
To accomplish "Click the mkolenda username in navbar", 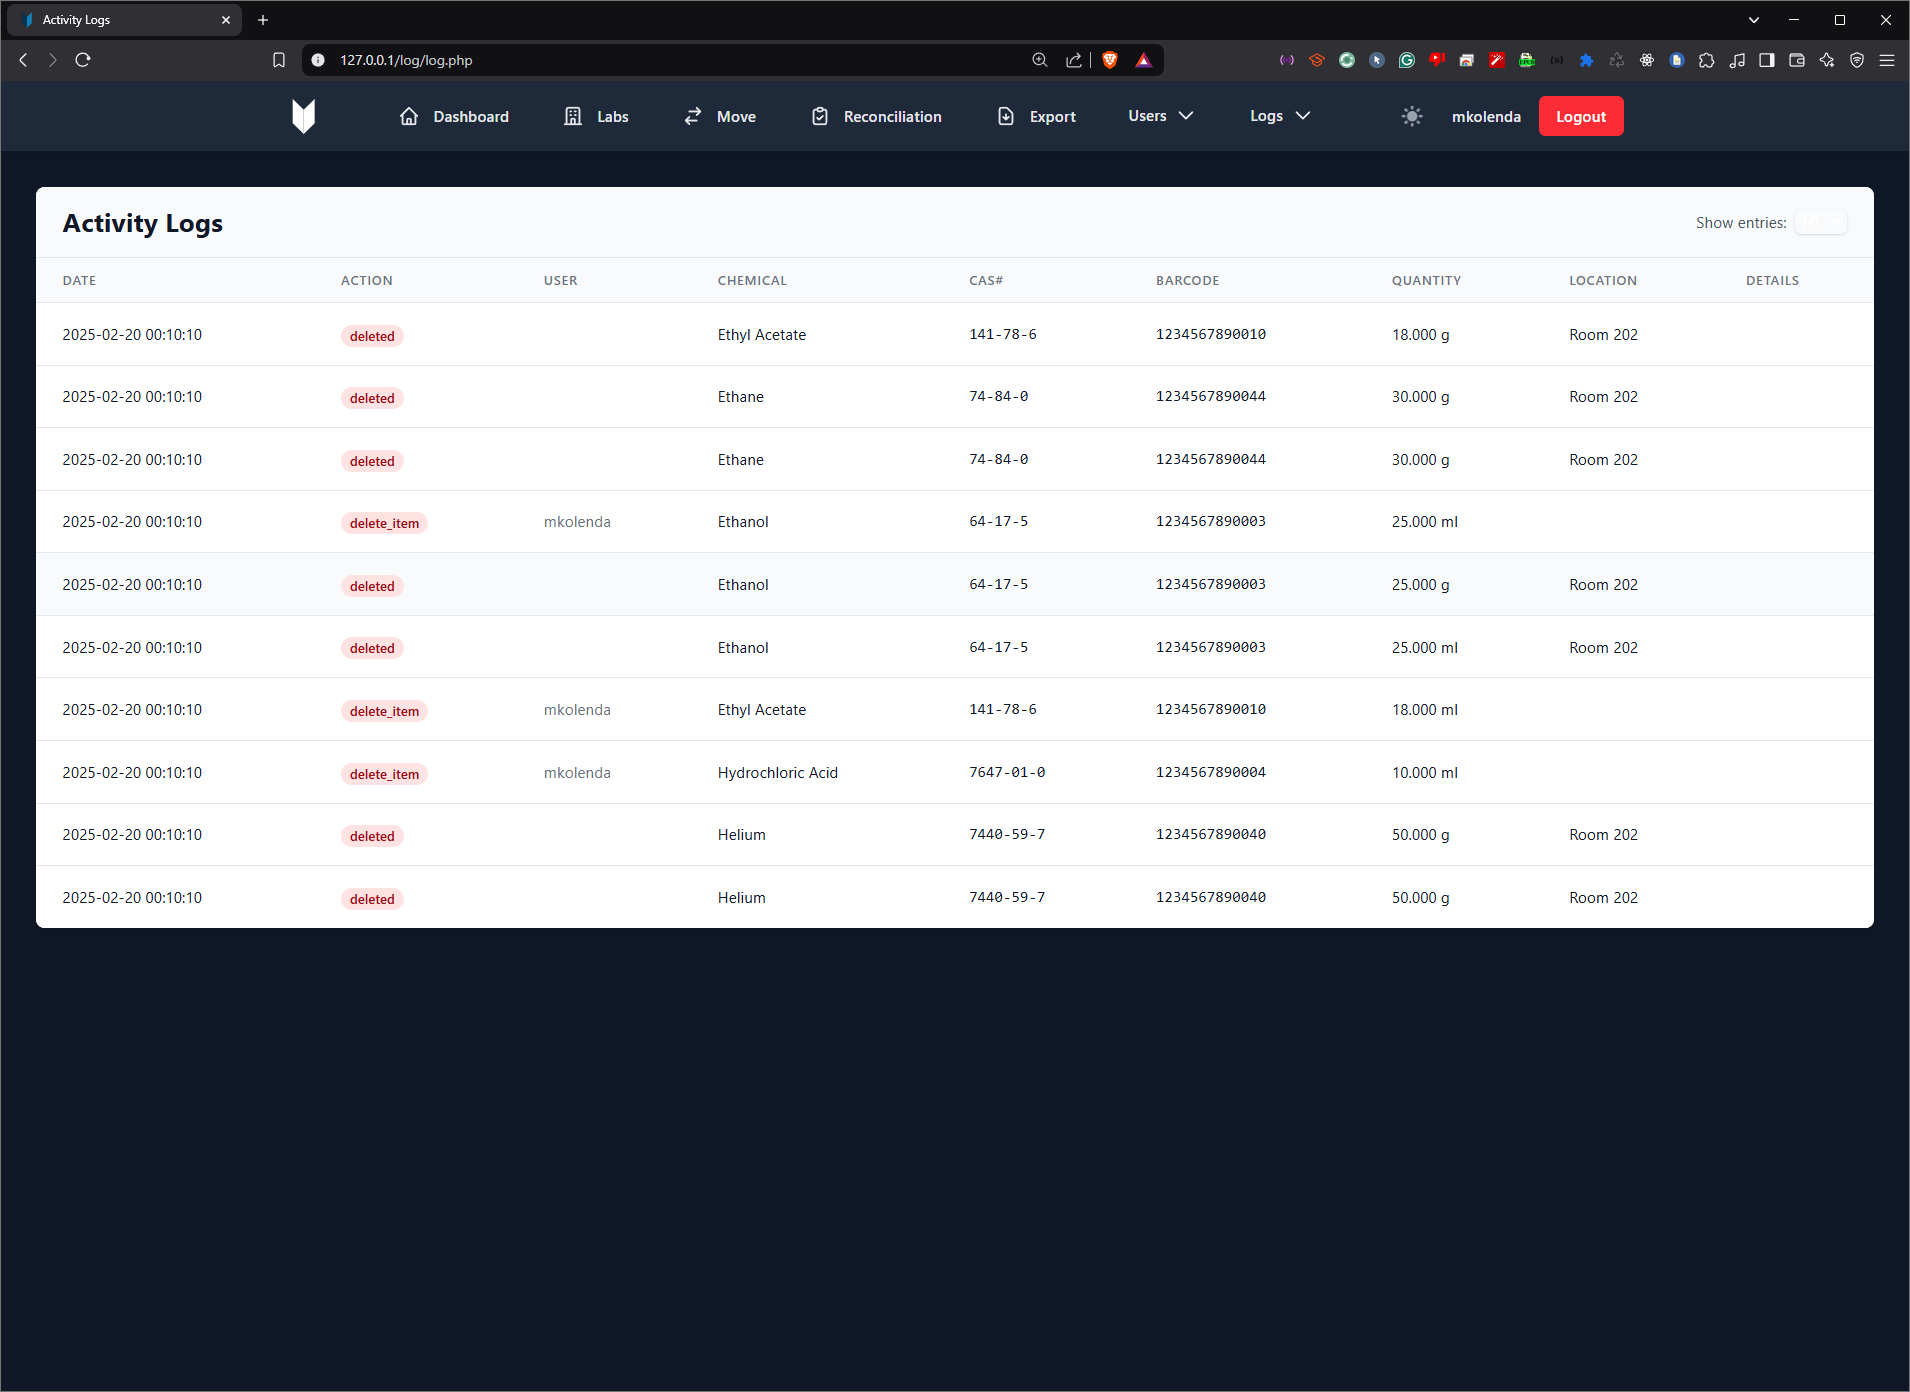I will point(1485,116).
